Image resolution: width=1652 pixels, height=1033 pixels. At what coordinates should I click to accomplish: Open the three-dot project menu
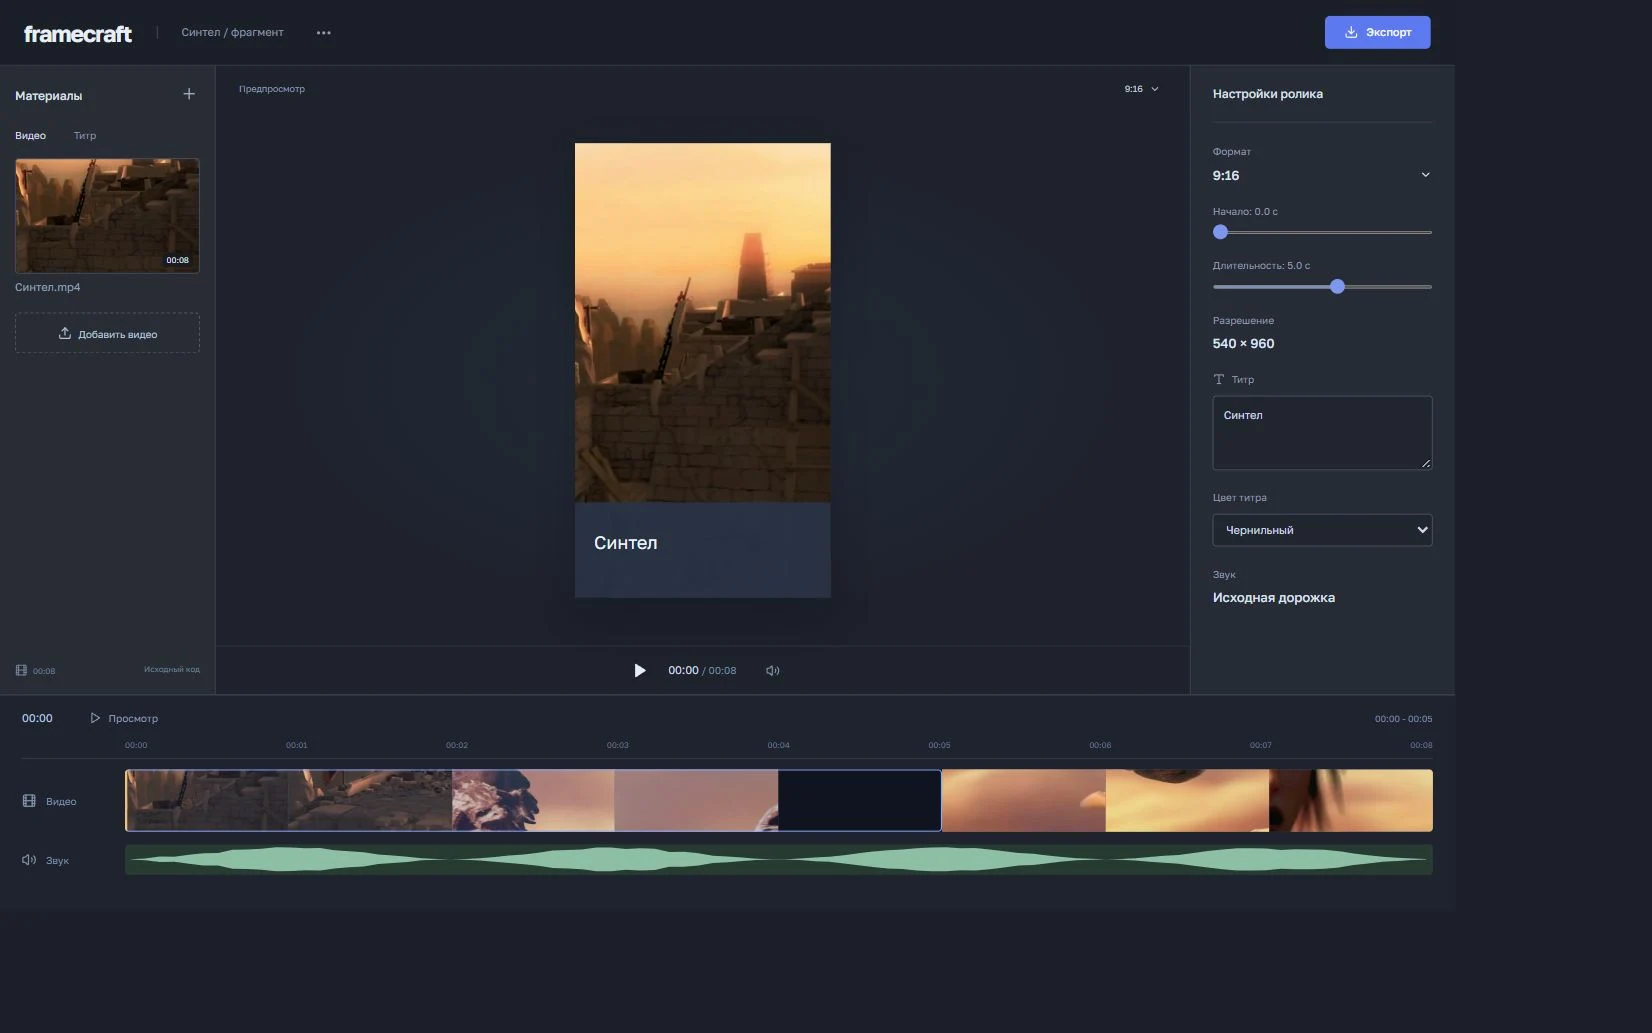click(x=323, y=33)
